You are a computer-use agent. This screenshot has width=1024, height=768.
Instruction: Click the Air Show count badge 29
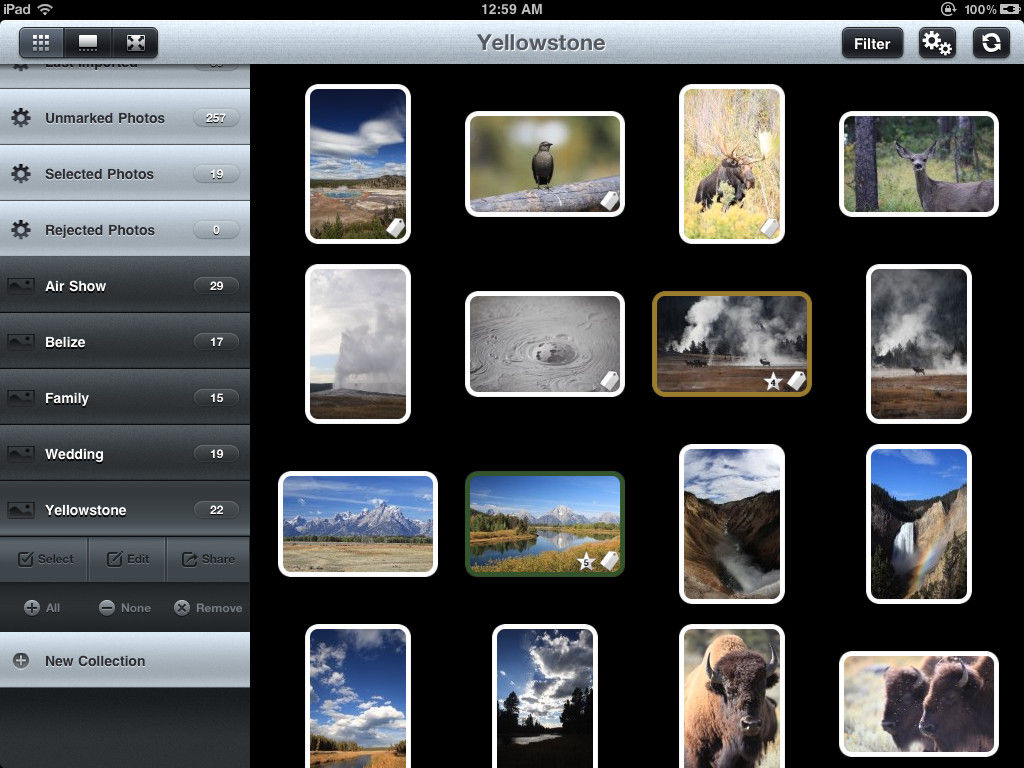click(216, 285)
